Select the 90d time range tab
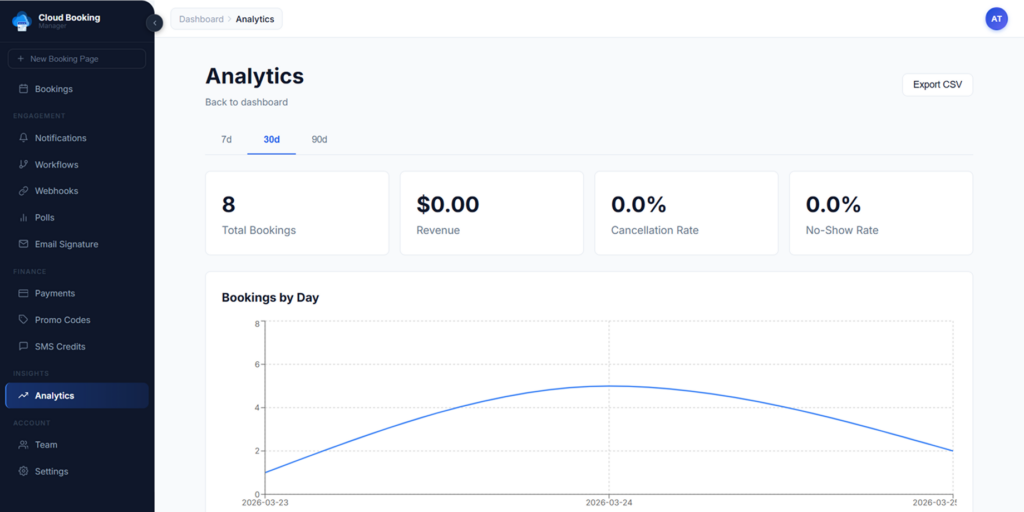This screenshot has height=512, width=1024. (319, 140)
